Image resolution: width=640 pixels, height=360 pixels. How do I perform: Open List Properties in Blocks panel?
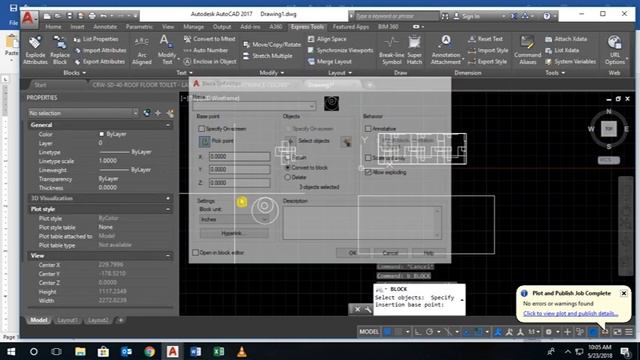tap(96, 39)
